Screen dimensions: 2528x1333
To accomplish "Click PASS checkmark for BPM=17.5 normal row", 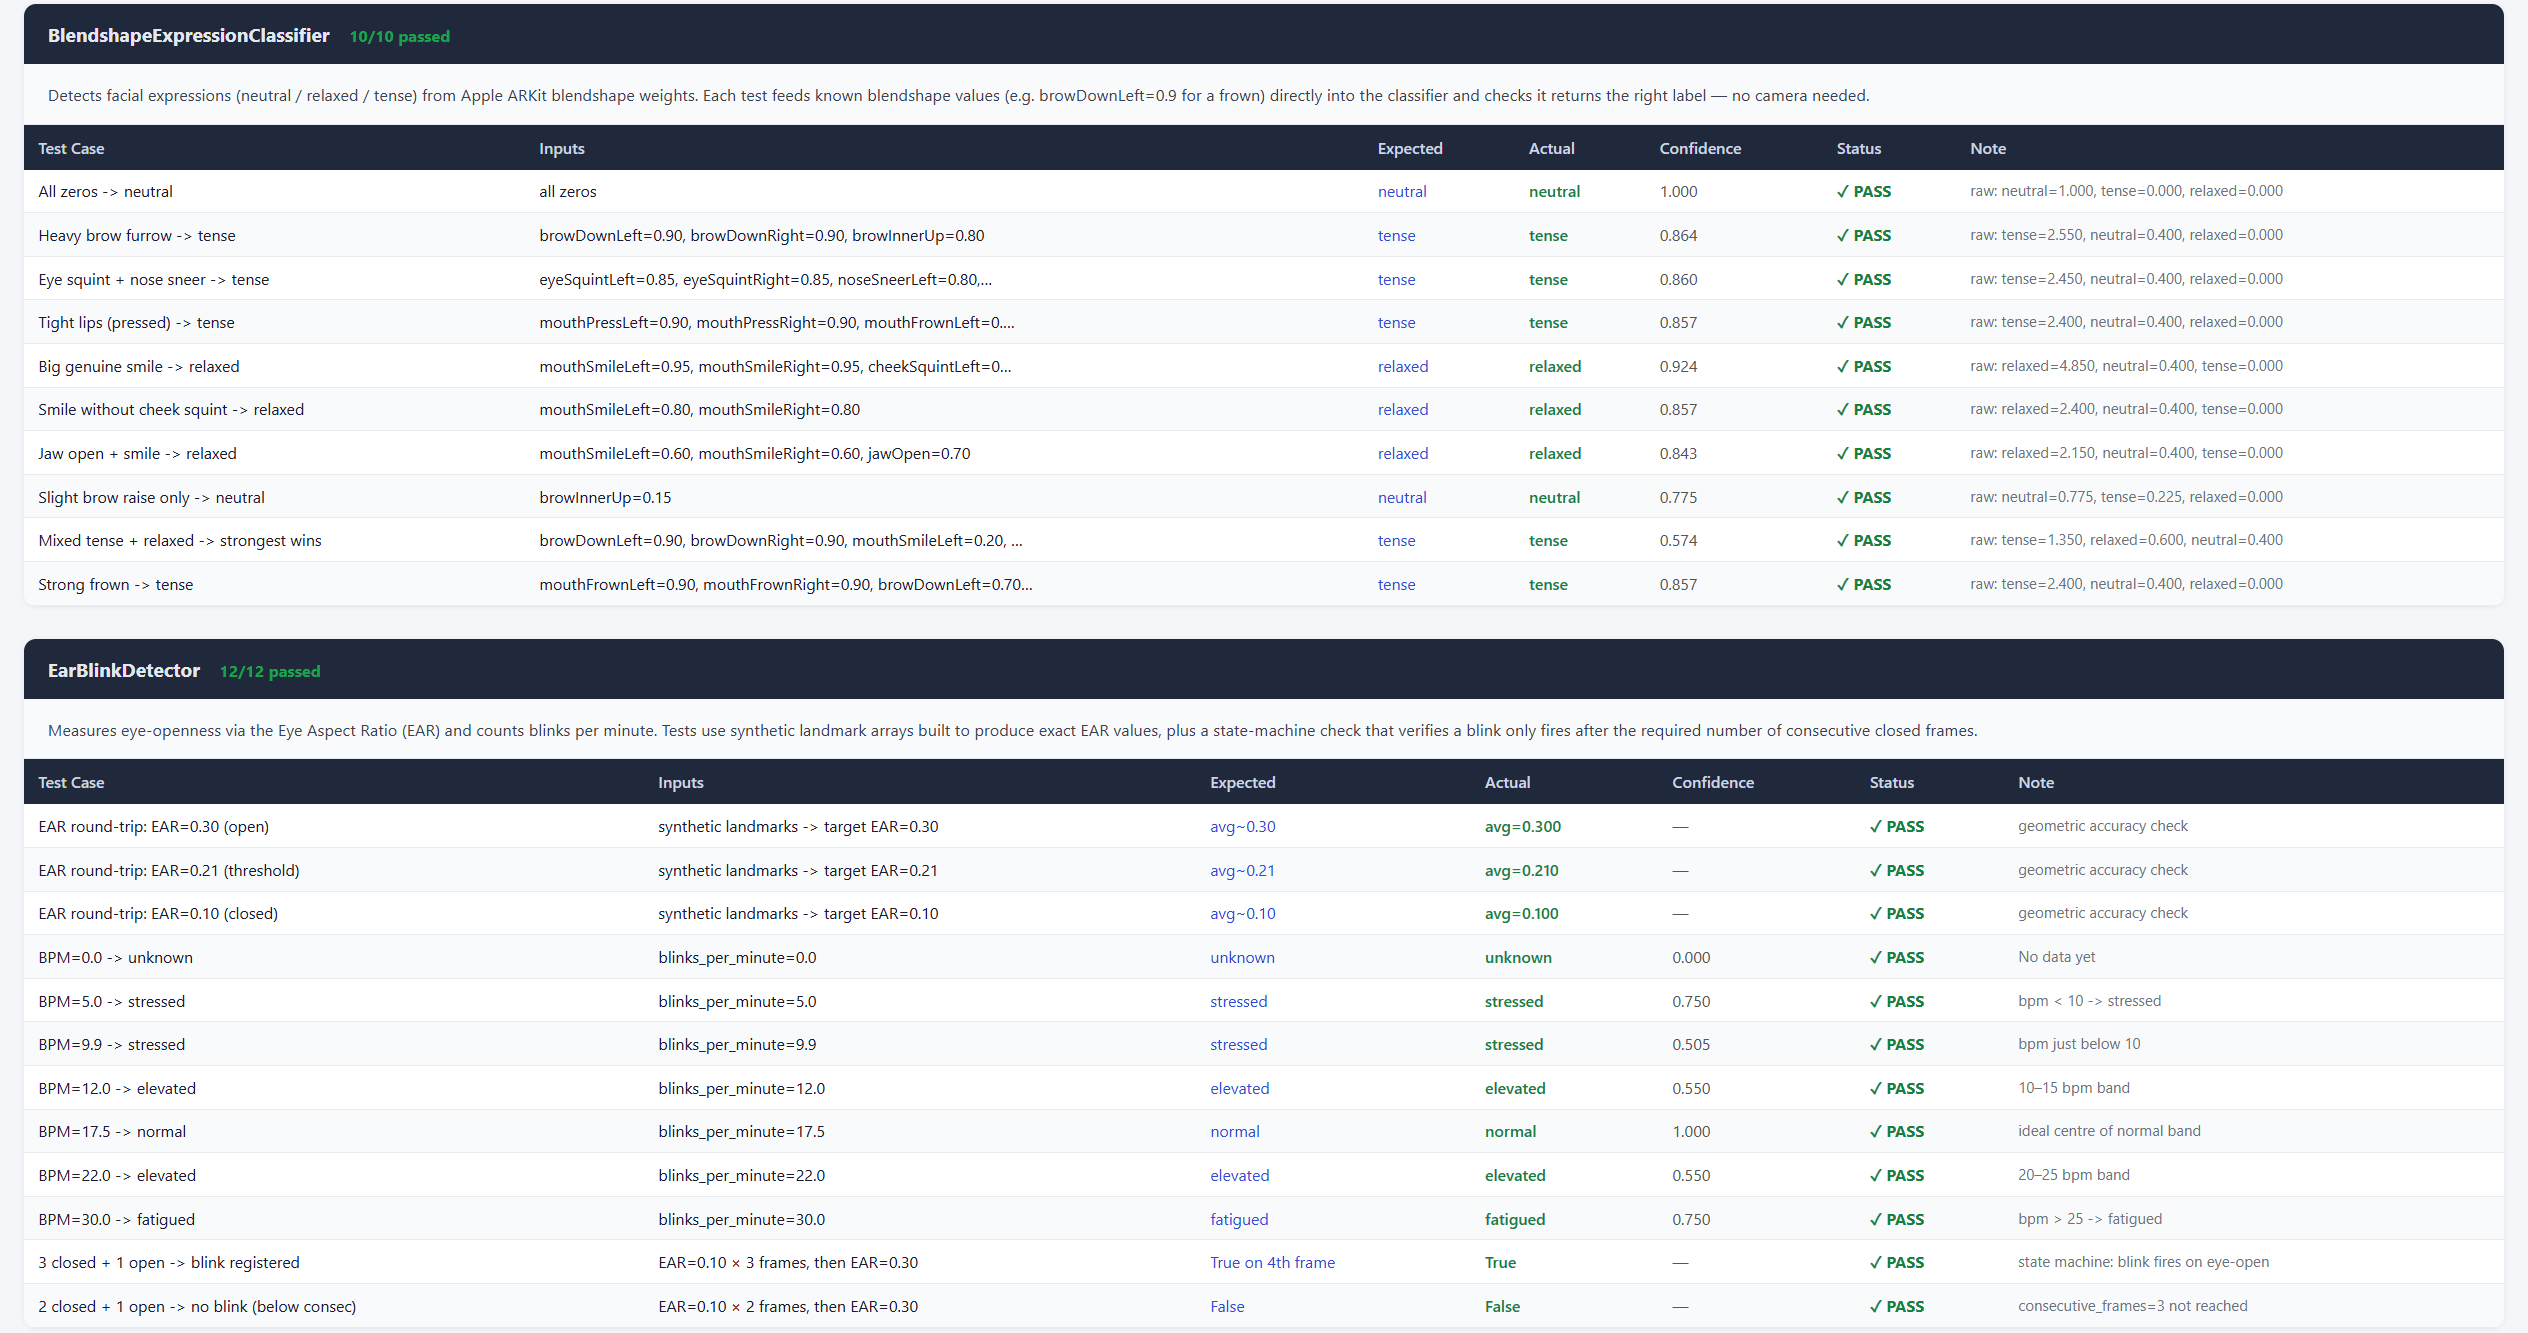I will [1897, 1132].
